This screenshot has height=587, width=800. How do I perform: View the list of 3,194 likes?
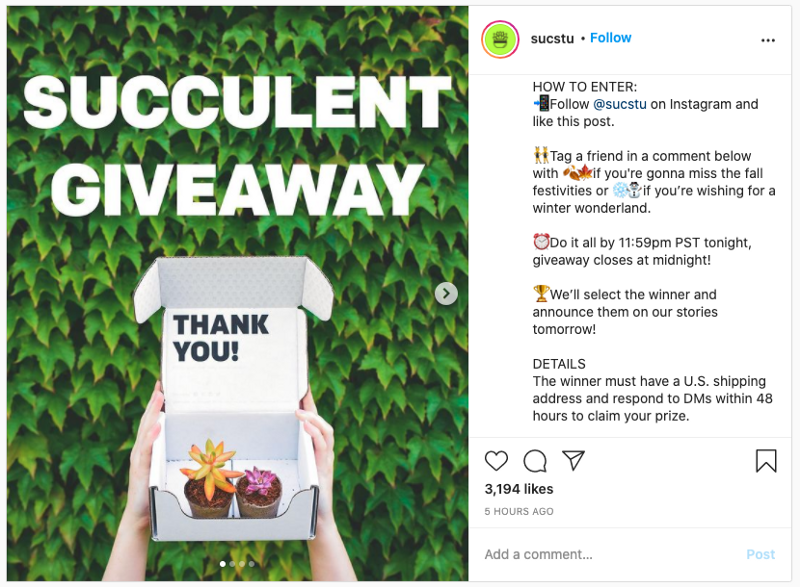tap(519, 489)
